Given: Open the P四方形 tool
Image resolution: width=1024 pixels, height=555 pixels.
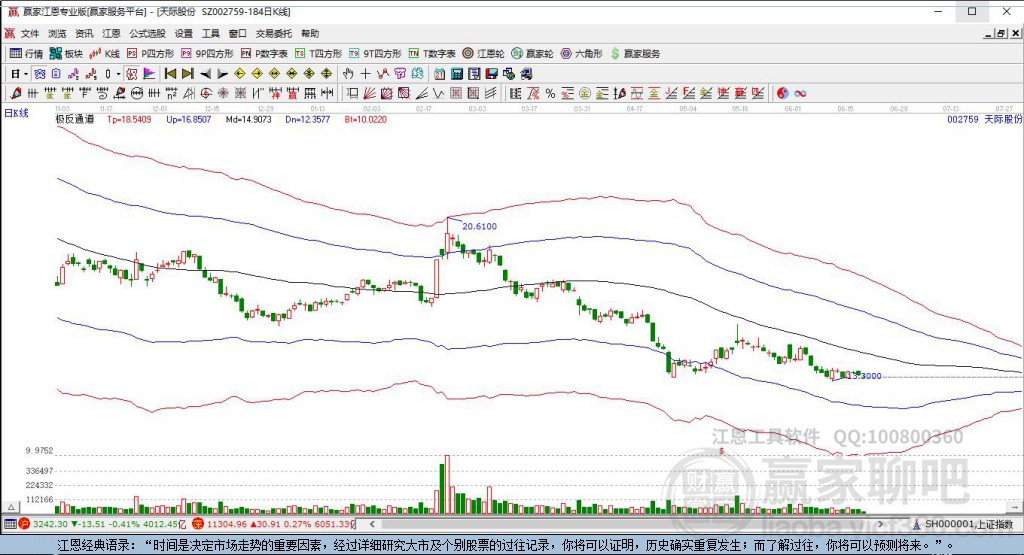Looking at the screenshot, I should (150, 54).
